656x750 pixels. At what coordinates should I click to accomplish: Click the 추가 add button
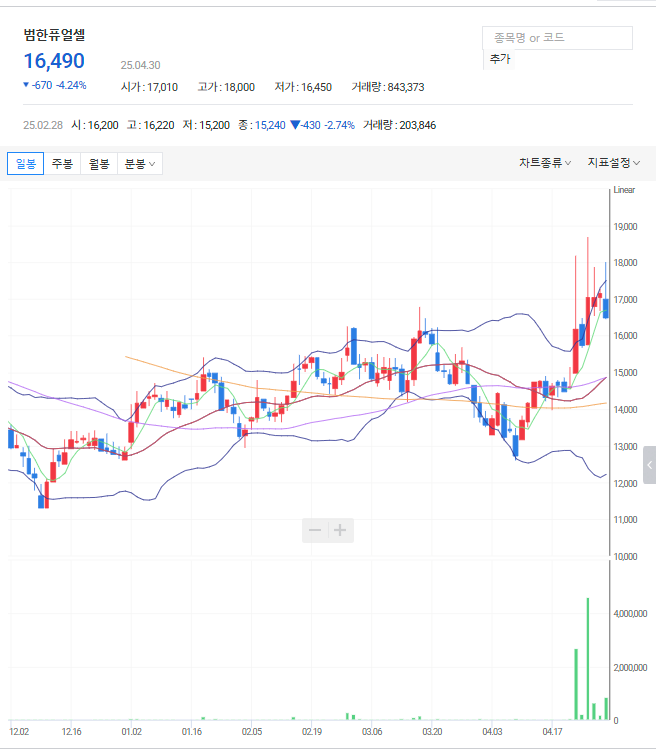(x=500, y=59)
